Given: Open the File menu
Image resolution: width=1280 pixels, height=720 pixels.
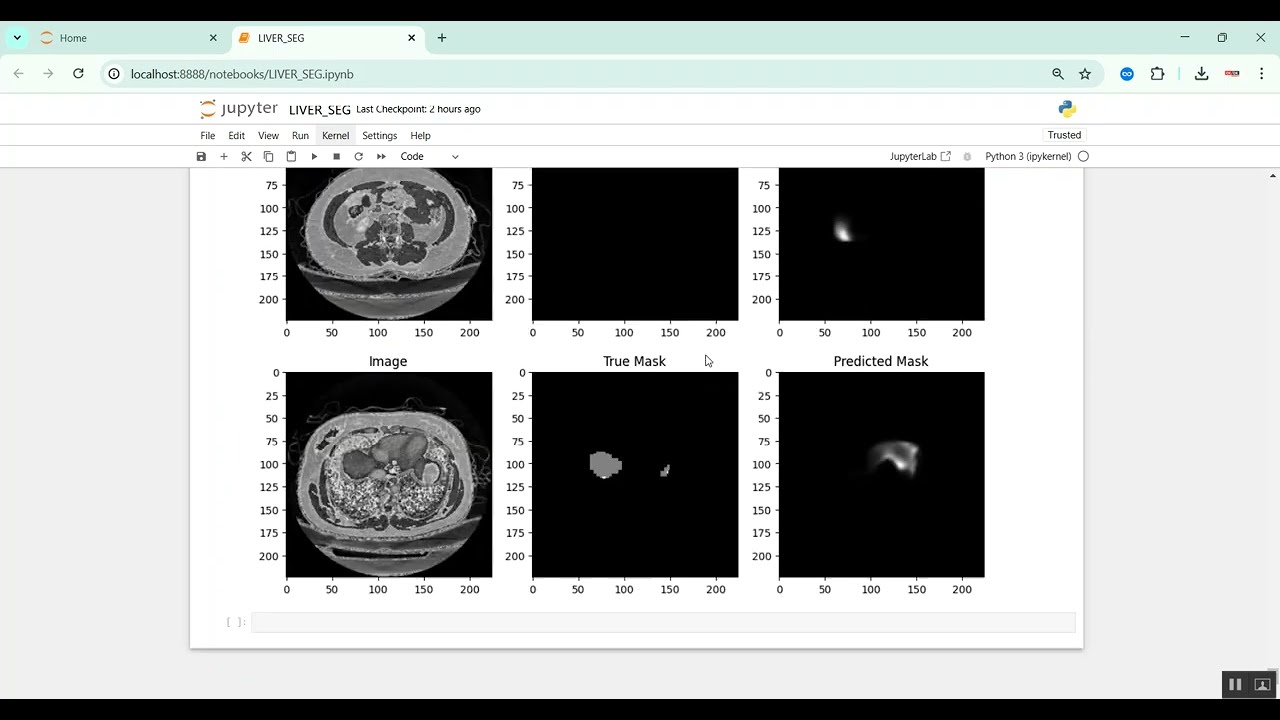Looking at the screenshot, I should pos(207,135).
